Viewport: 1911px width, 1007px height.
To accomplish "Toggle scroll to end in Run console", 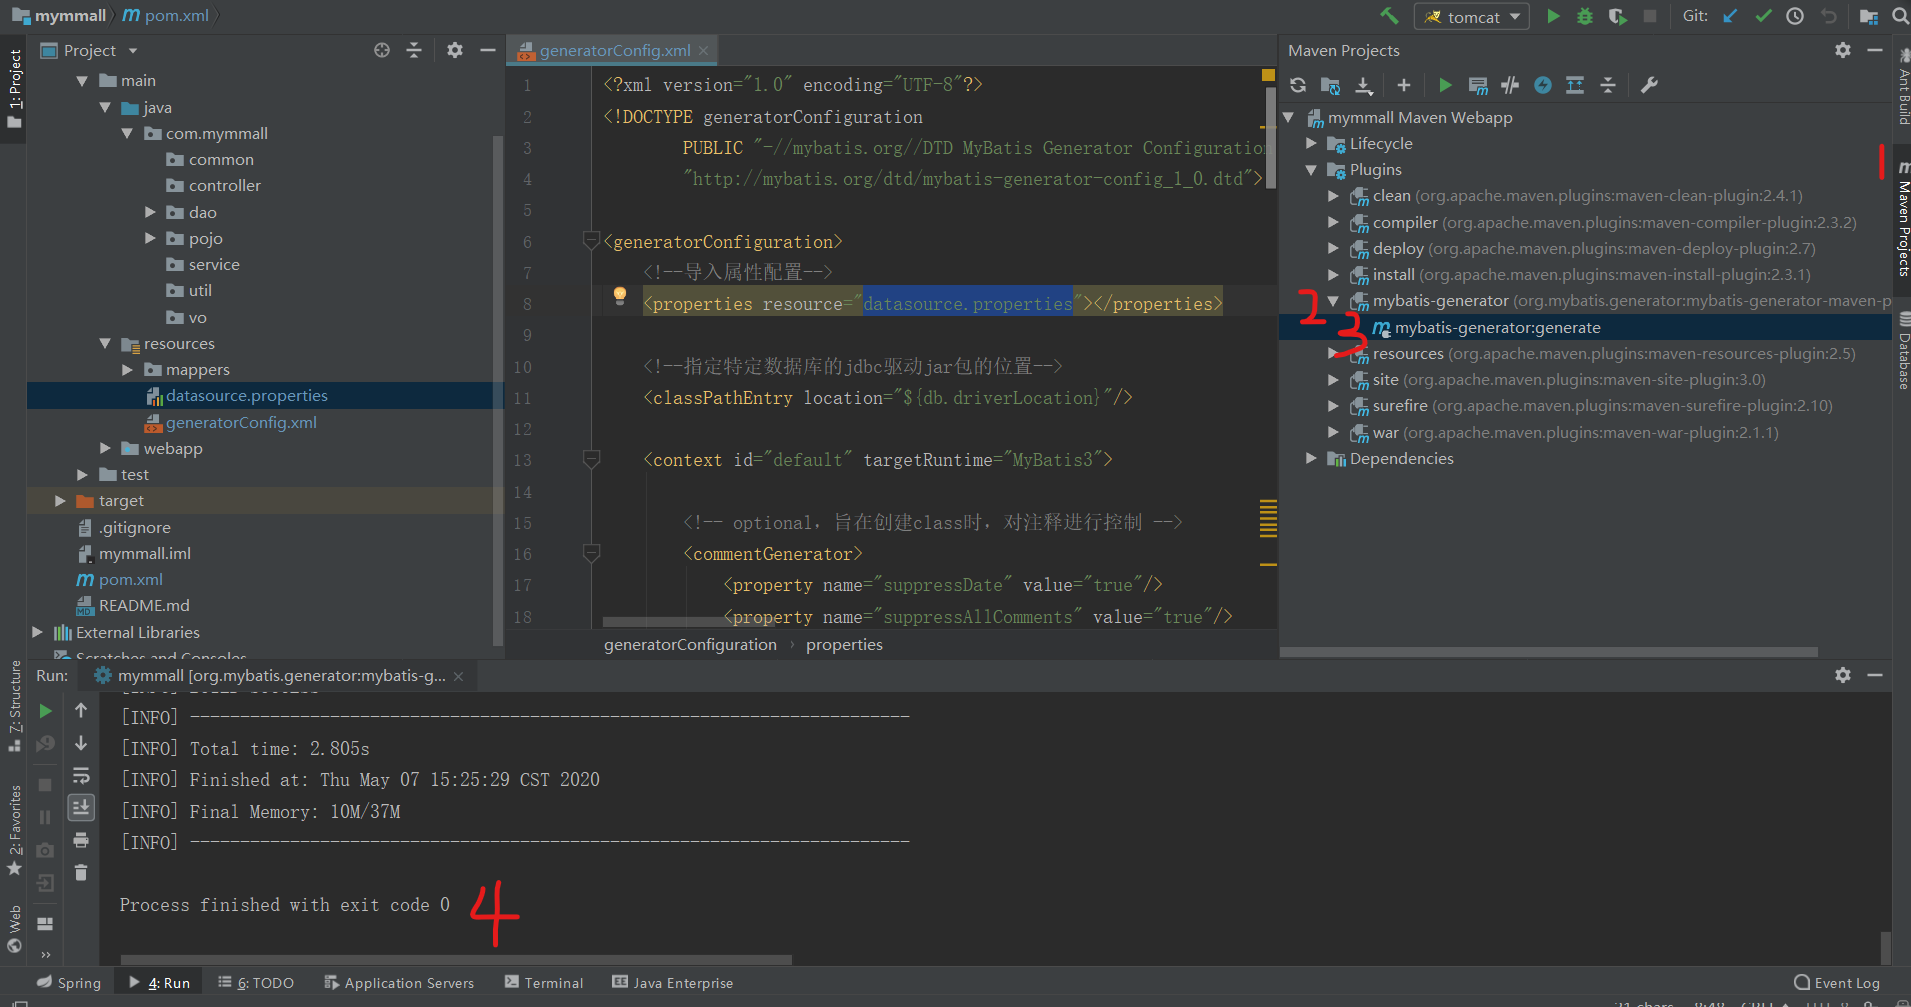I will click(81, 807).
